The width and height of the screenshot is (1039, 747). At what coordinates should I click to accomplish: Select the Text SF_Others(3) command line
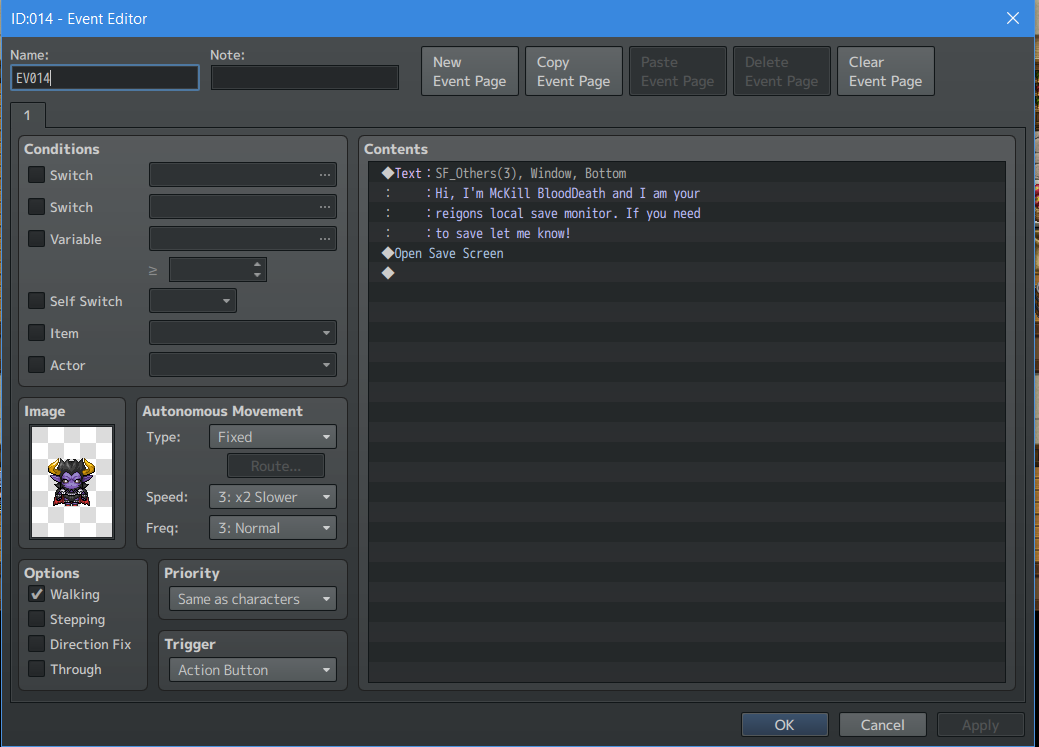pyautogui.click(x=686, y=173)
